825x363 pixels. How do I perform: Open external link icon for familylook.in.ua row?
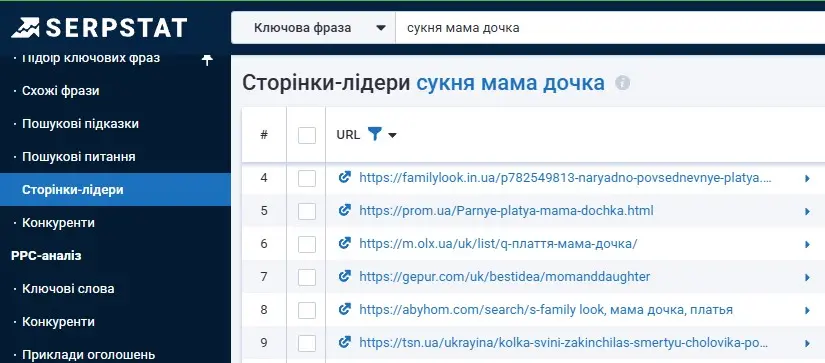point(345,178)
